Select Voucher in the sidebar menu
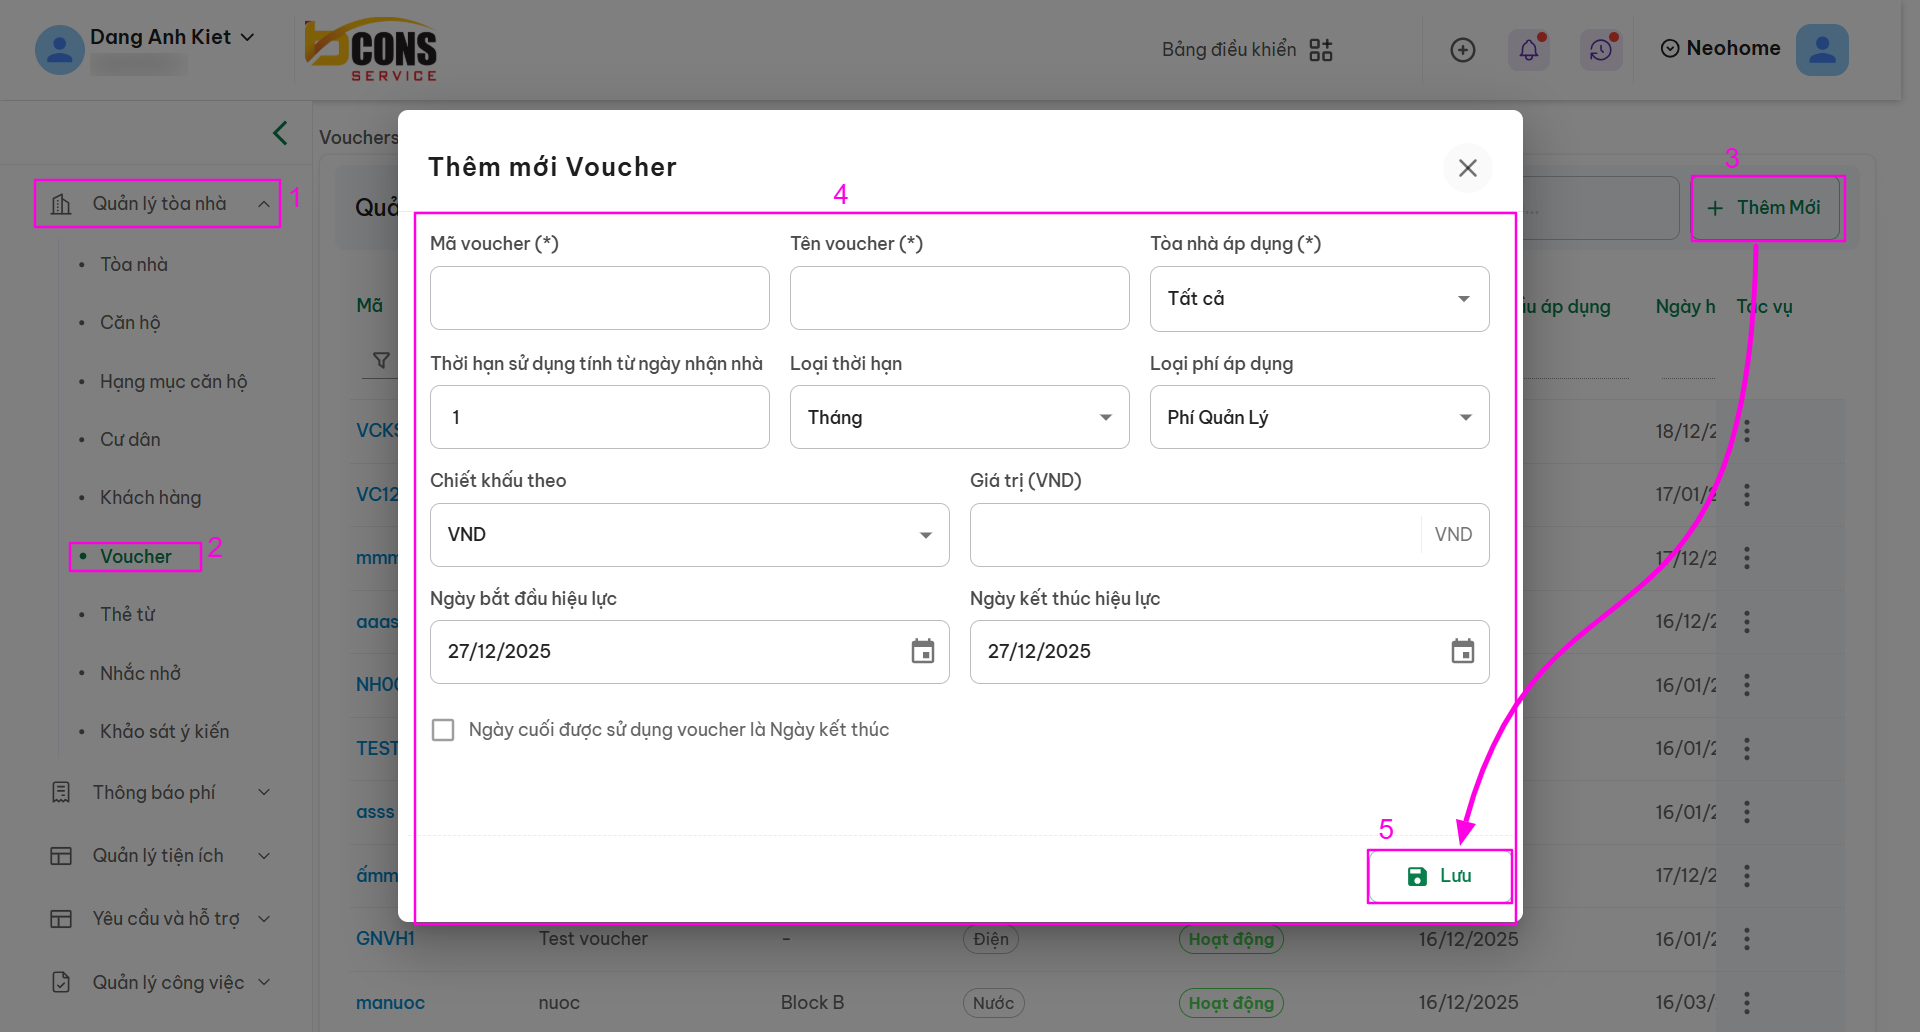The height and width of the screenshot is (1032, 1920). [x=136, y=556]
